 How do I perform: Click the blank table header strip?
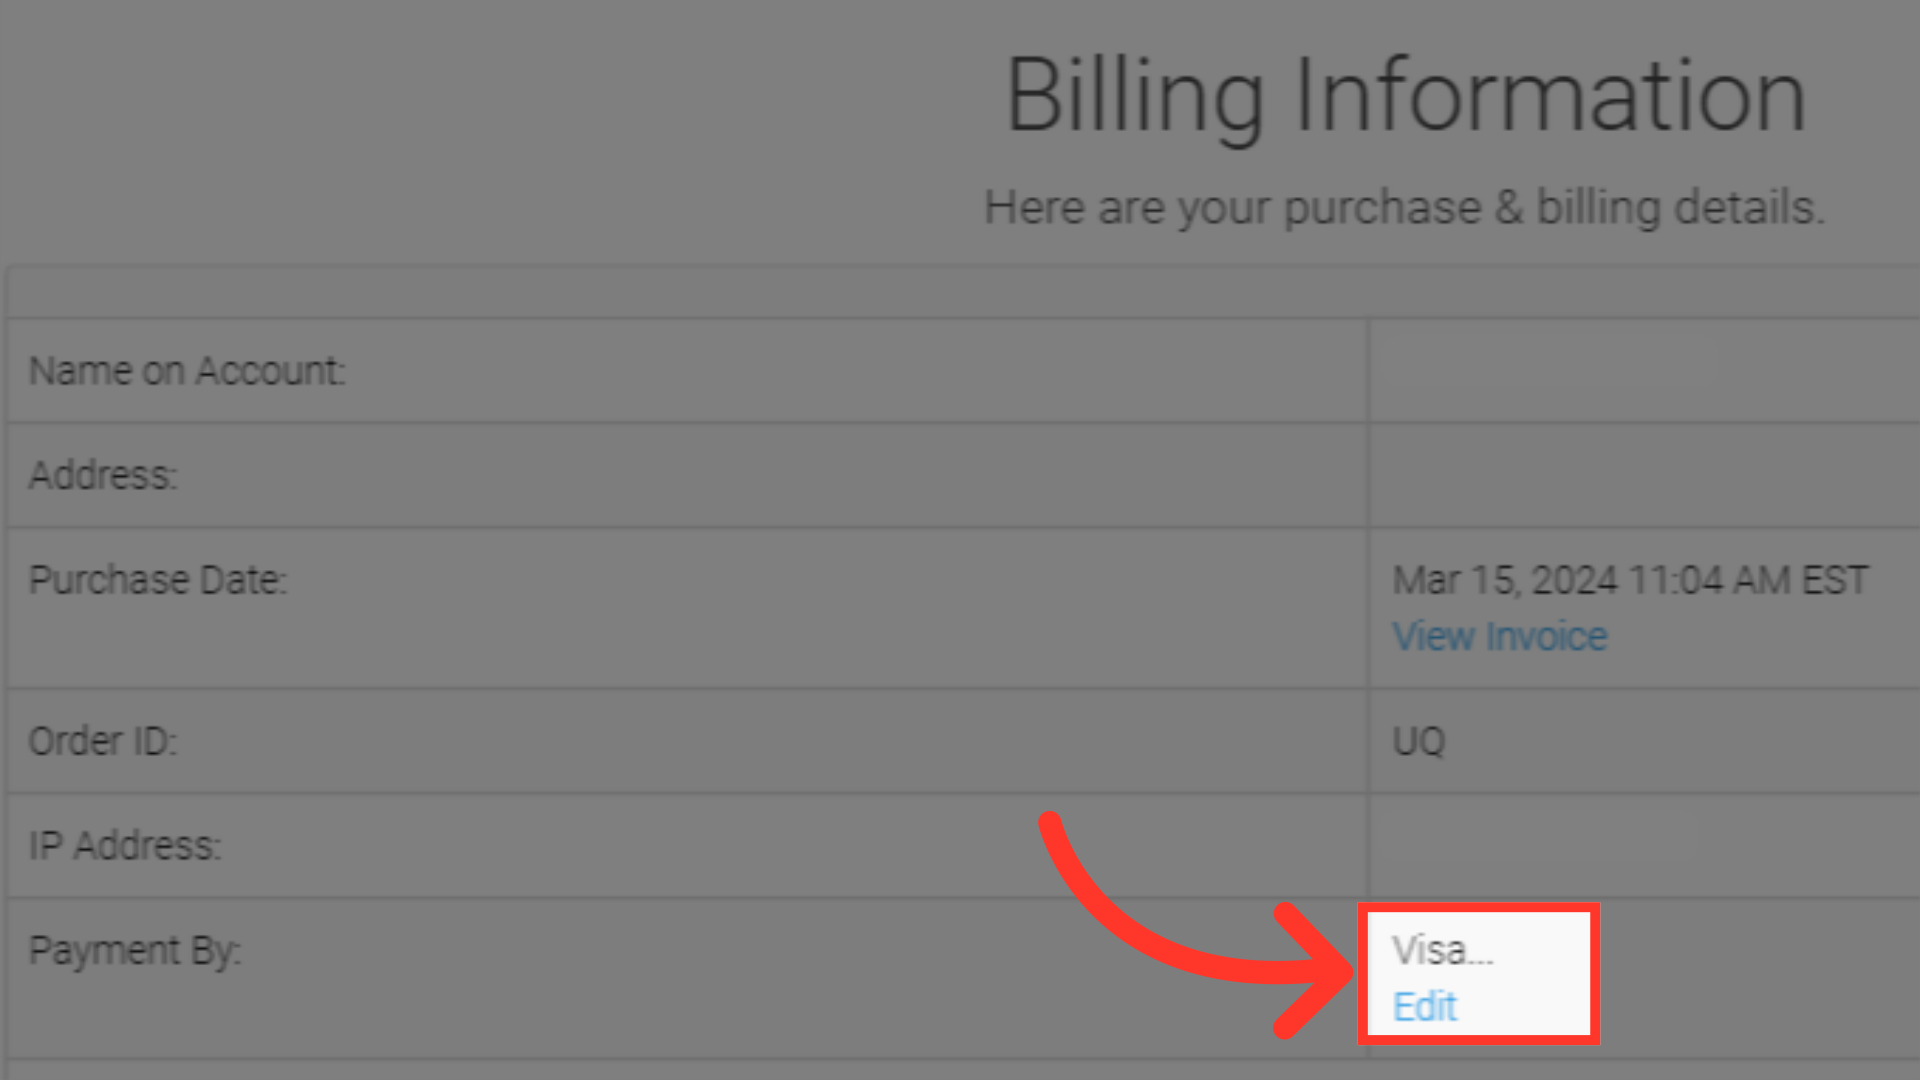[x=963, y=293]
